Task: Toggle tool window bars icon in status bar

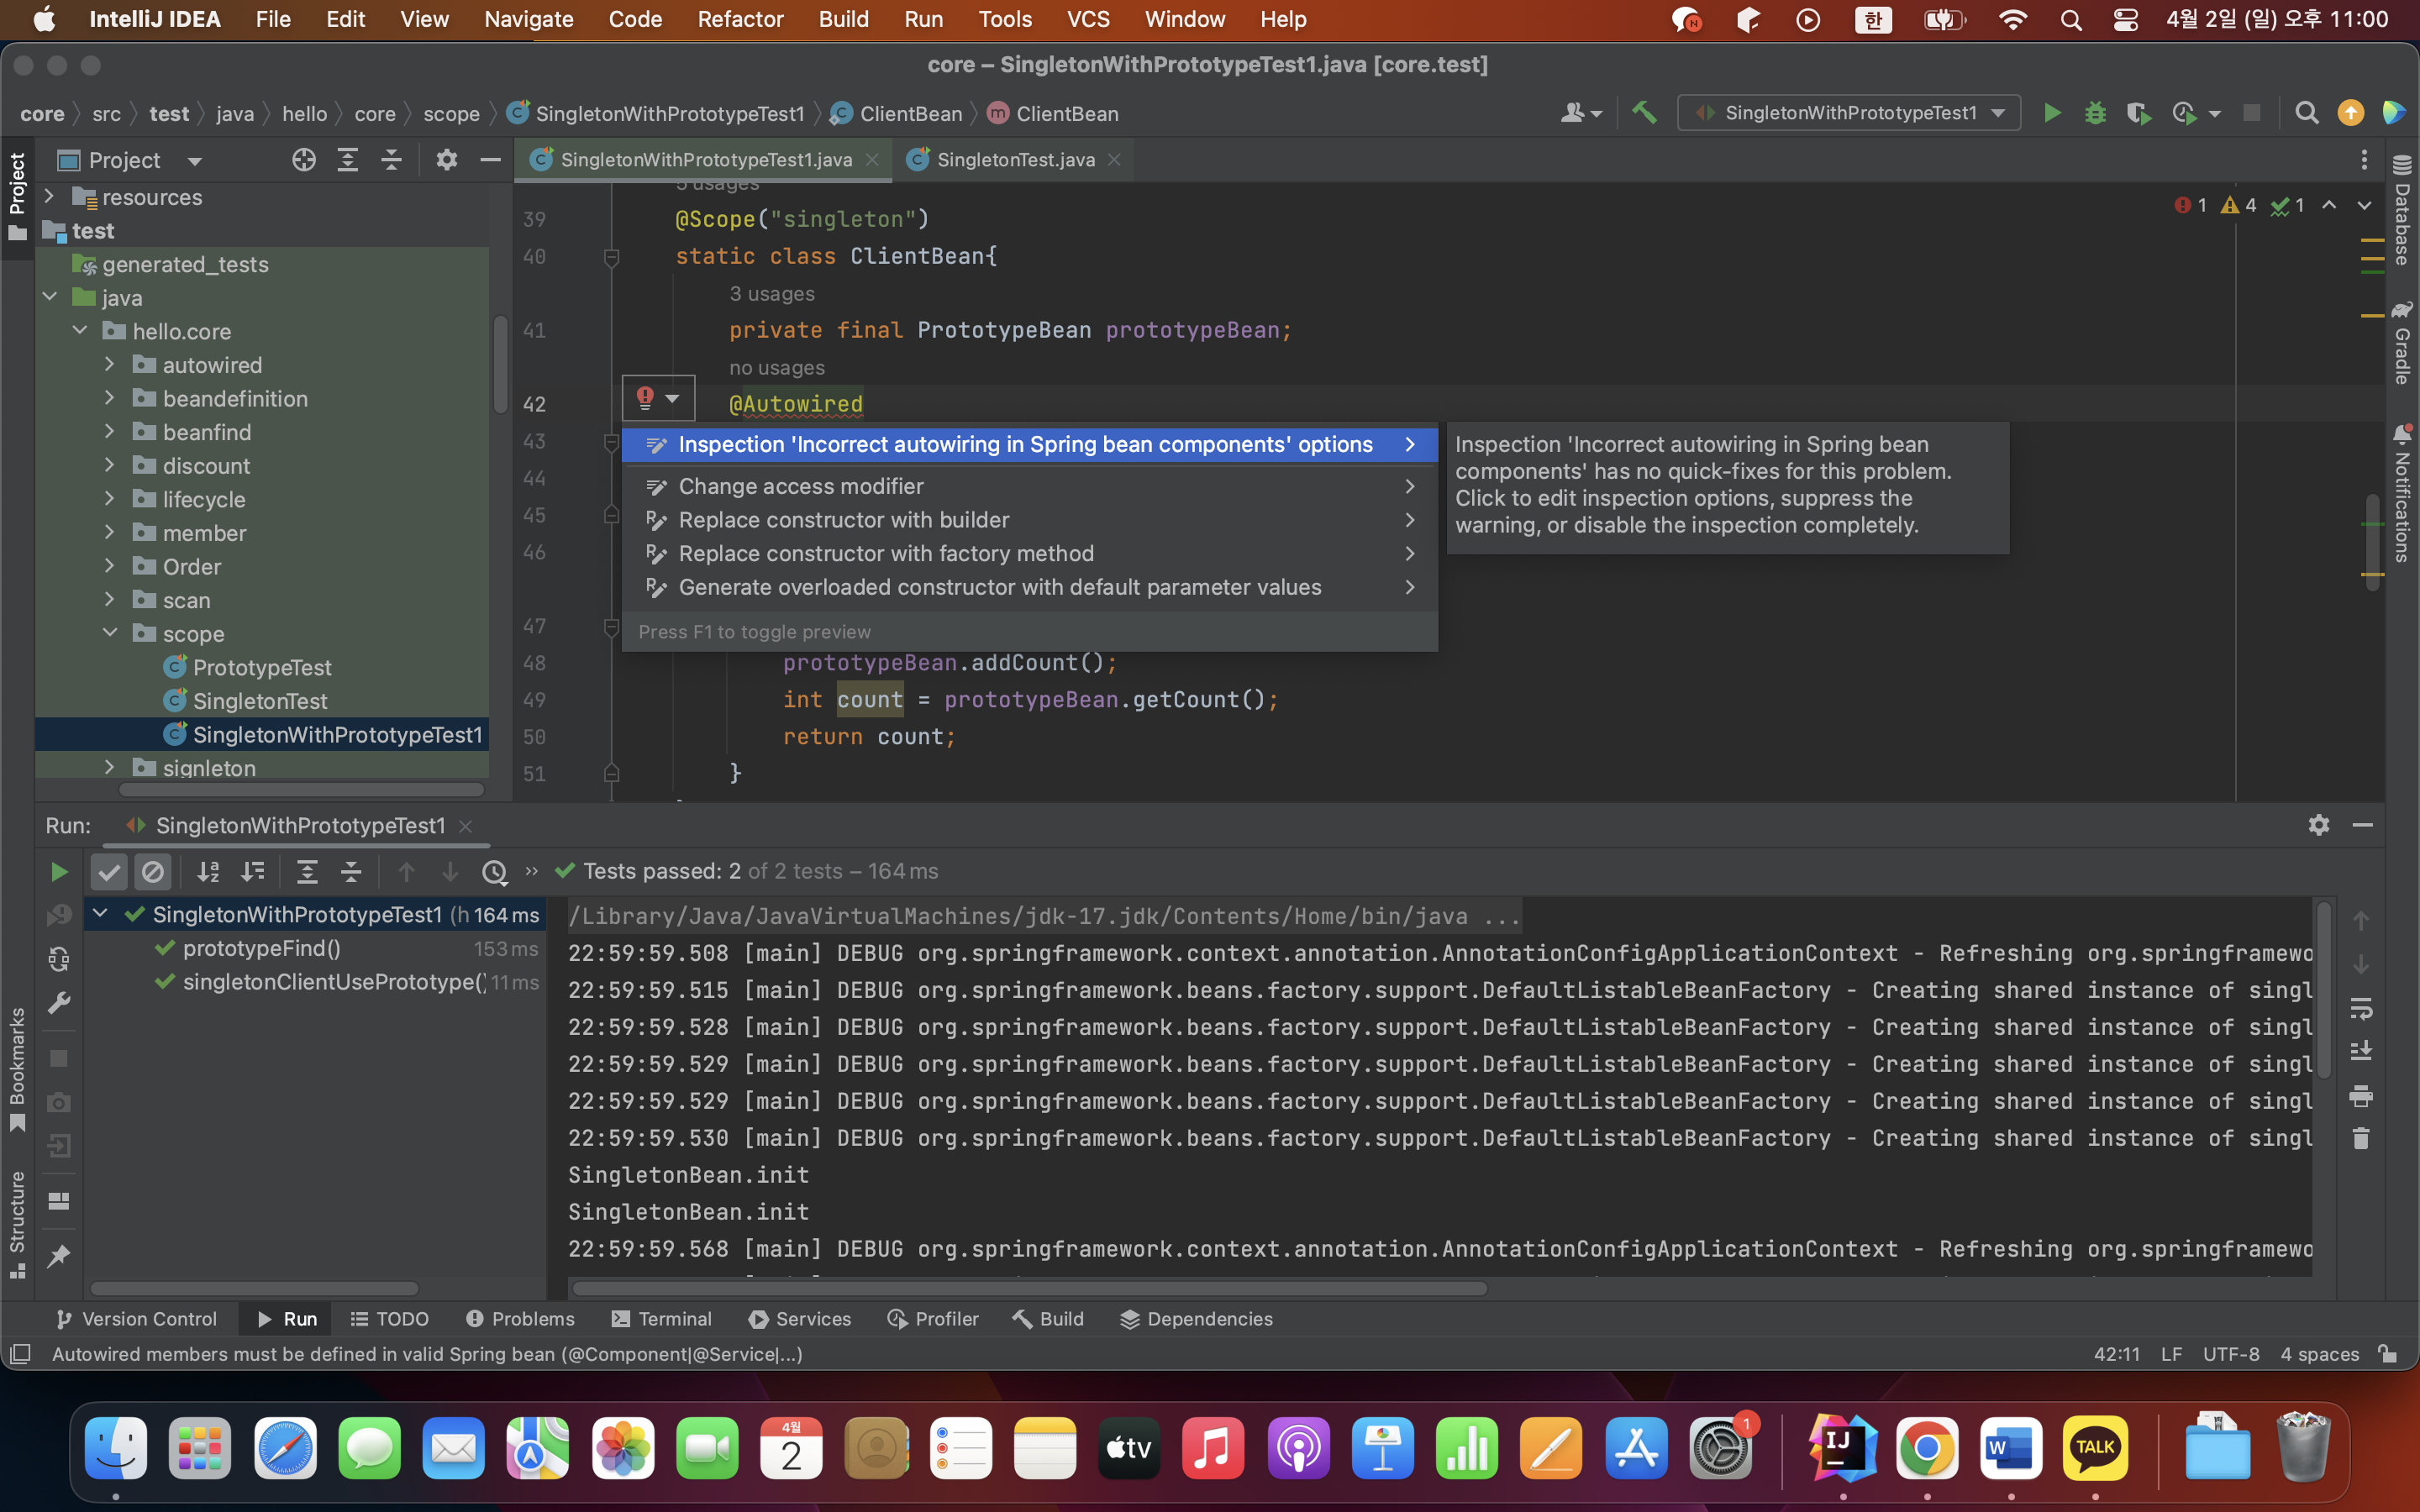Action: tap(20, 1354)
